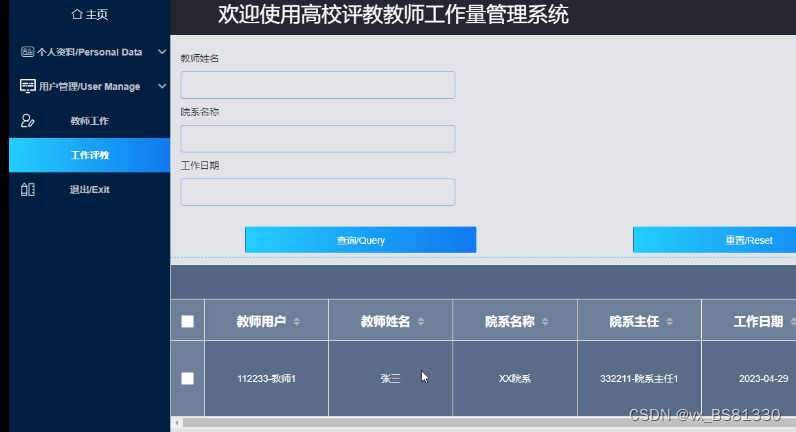Click the Exit door icon
The image size is (796, 432).
pyautogui.click(x=27, y=189)
